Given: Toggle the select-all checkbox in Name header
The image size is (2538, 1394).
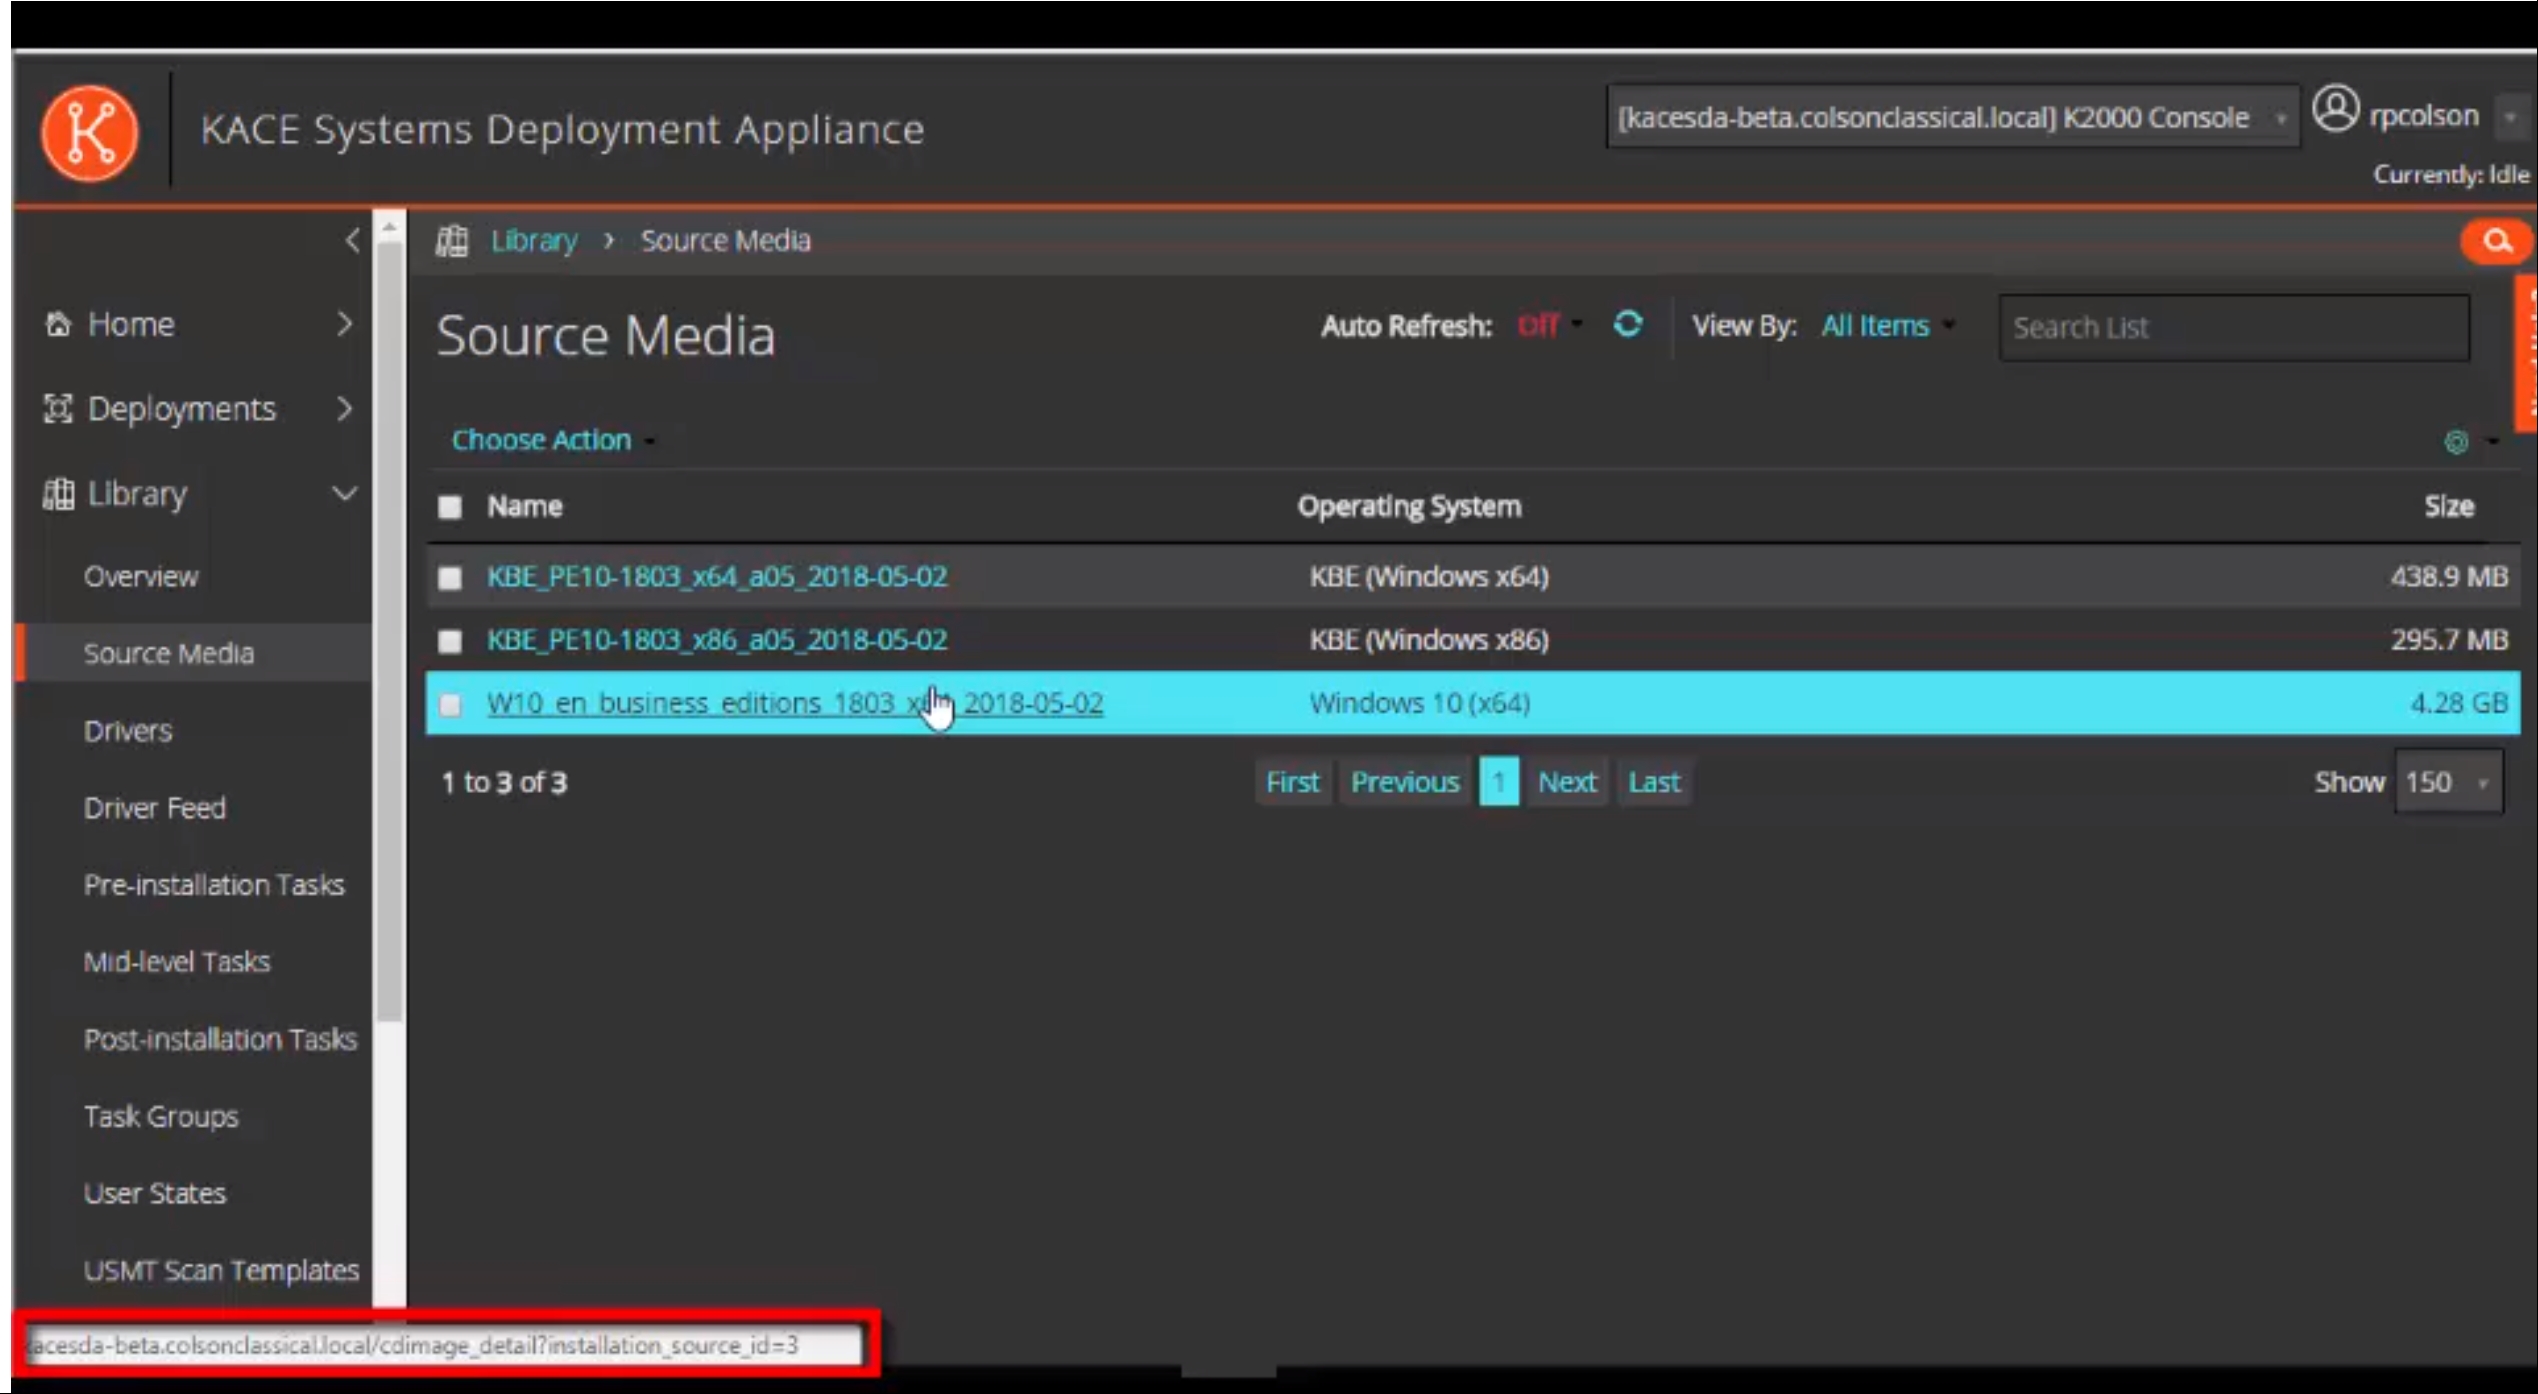Looking at the screenshot, I should click(450, 507).
